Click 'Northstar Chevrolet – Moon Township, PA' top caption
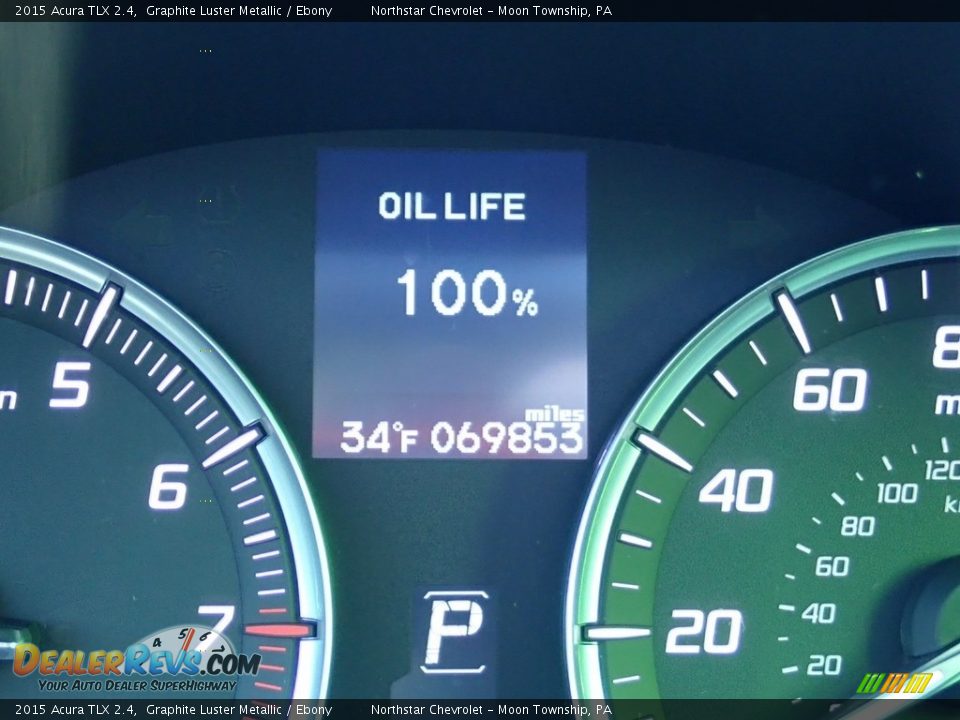960x720 pixels. tap(491, 10)
